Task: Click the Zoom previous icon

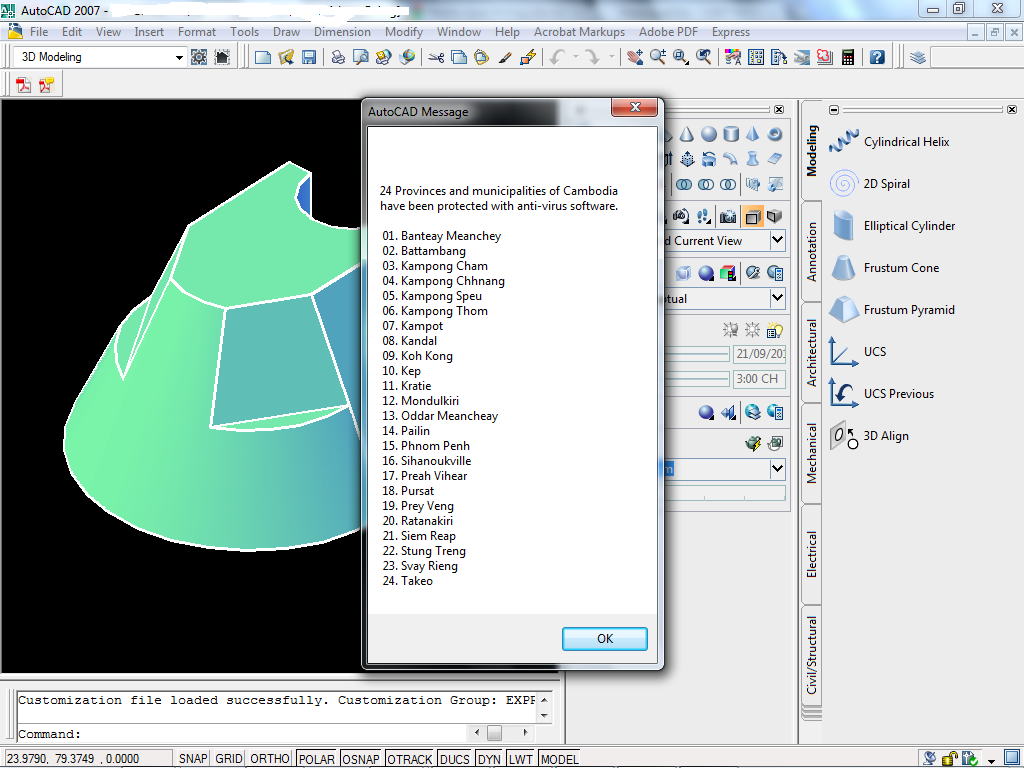Action: click(x=703, y=57)
